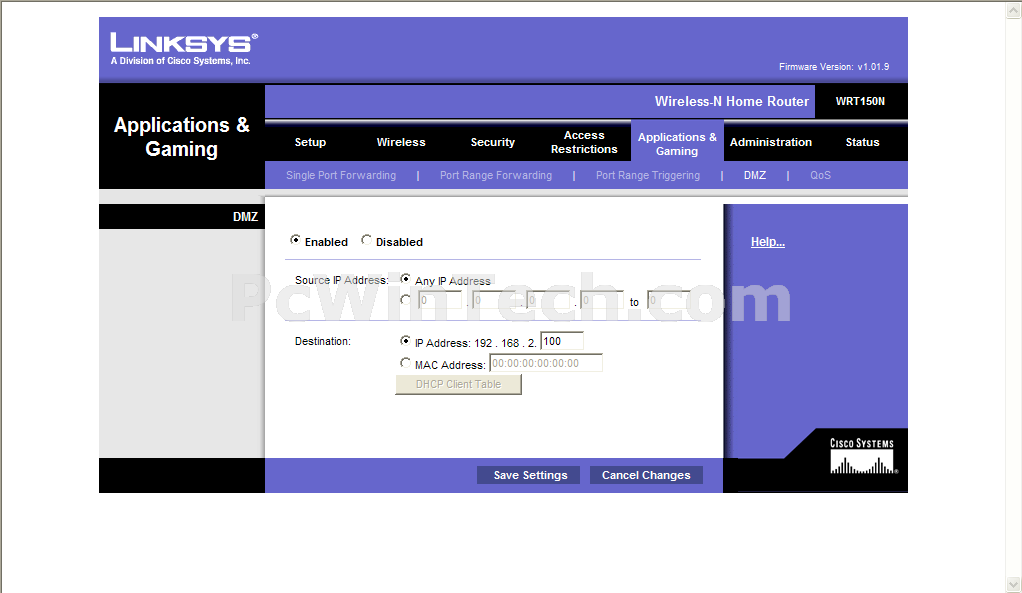
Task: Click the Cisco Systems logo
Action: [863, 456]
